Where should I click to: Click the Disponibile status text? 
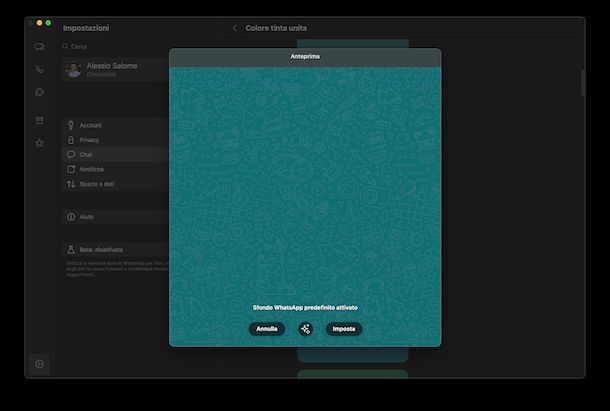pos(101,74)
